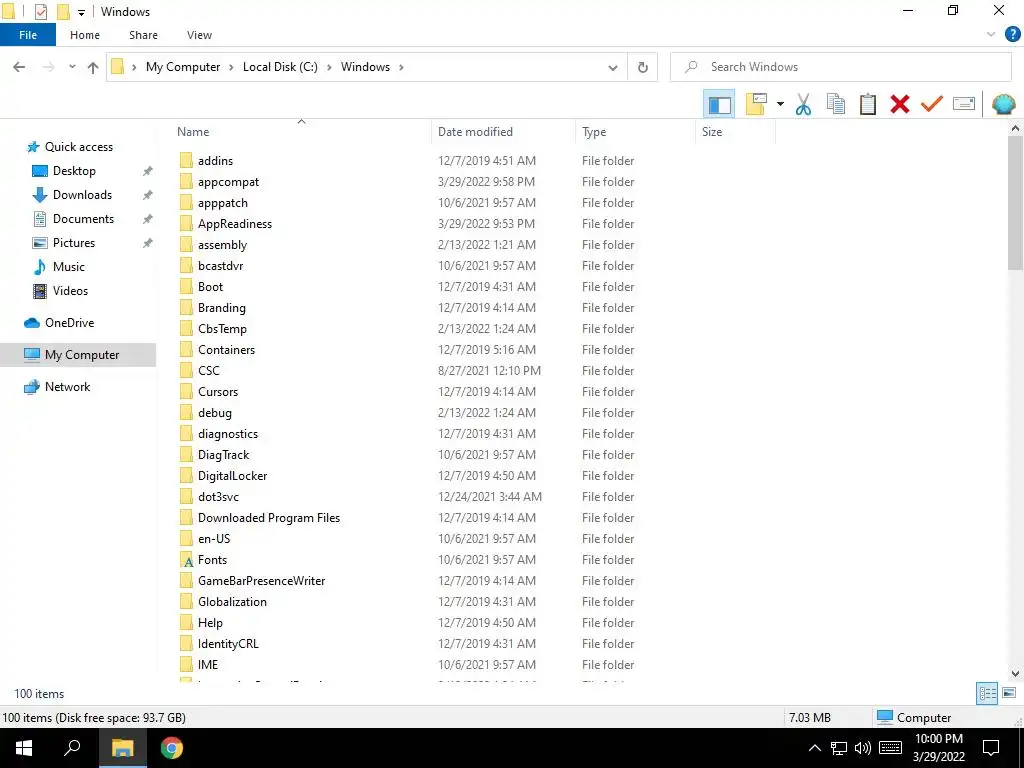Open the File menu tab
Screen dimensions: 1024x768
click(28, 35)
